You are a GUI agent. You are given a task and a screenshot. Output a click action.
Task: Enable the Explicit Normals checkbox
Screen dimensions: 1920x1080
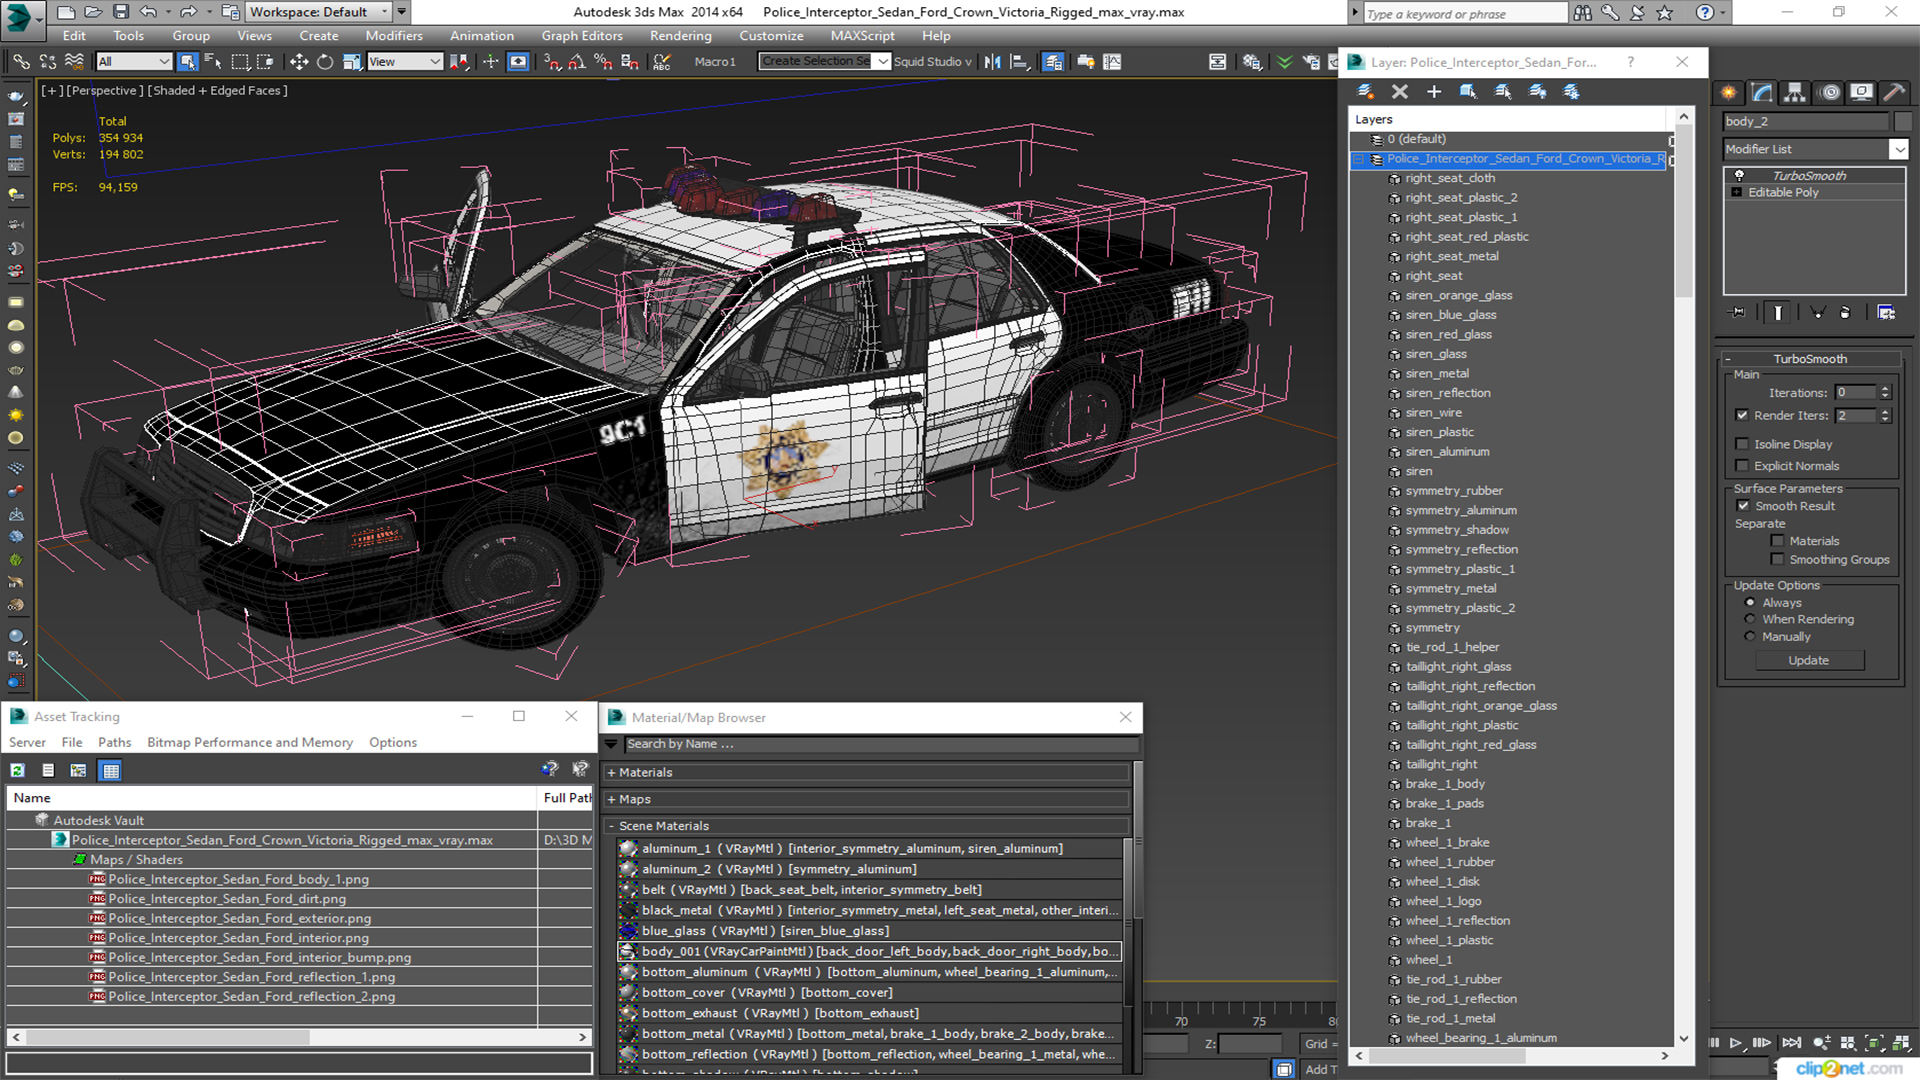[1742, 466]
